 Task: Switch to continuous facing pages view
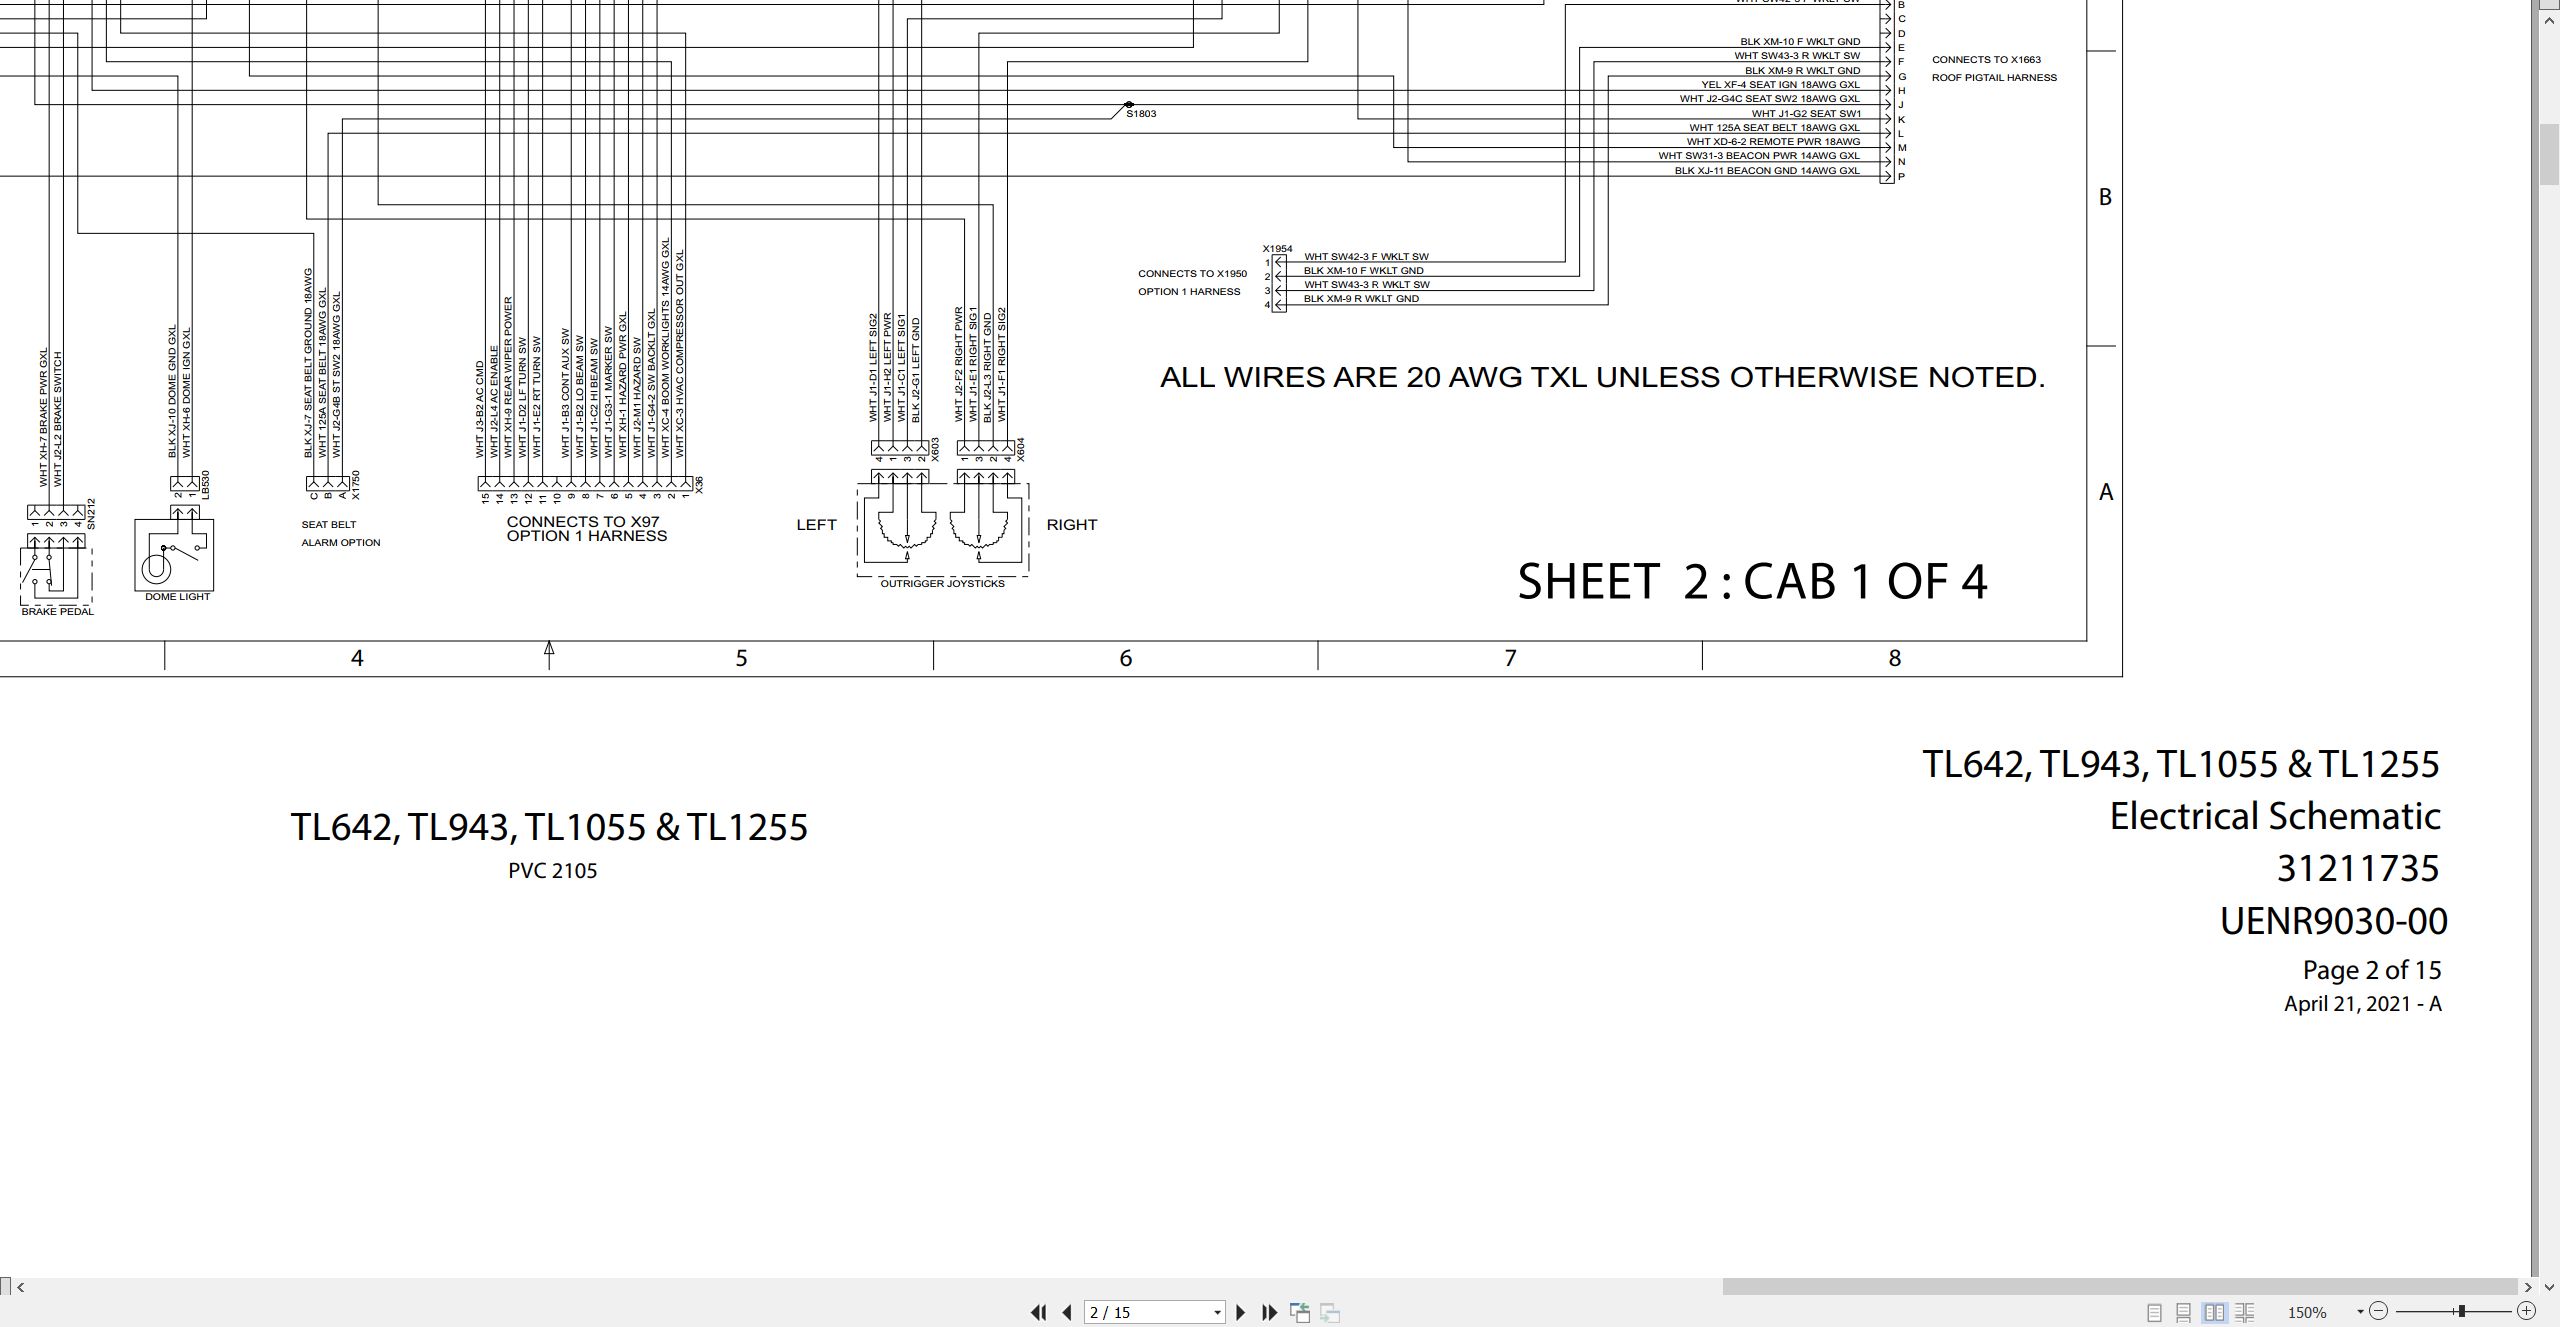[x=2245, y=1312]
